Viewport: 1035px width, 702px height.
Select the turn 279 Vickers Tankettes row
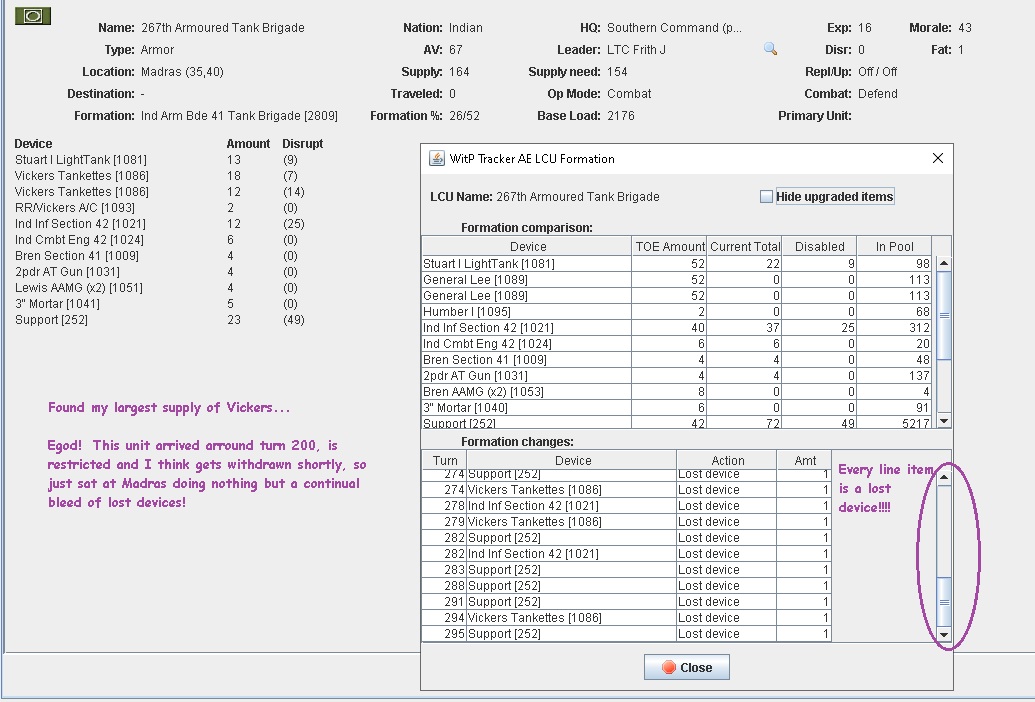626,522
